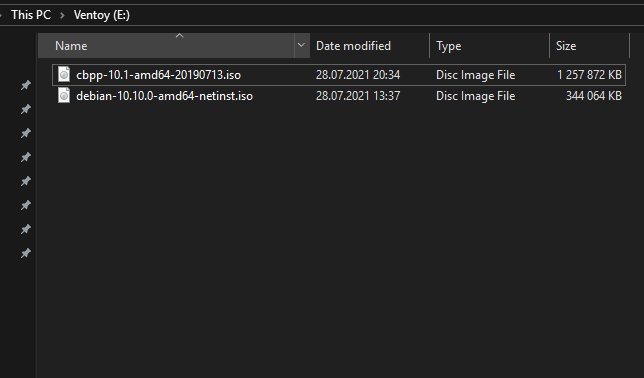Open the Name column filter dropdown arrow
This screenshot has height=378, width=644.
(301, 45)
